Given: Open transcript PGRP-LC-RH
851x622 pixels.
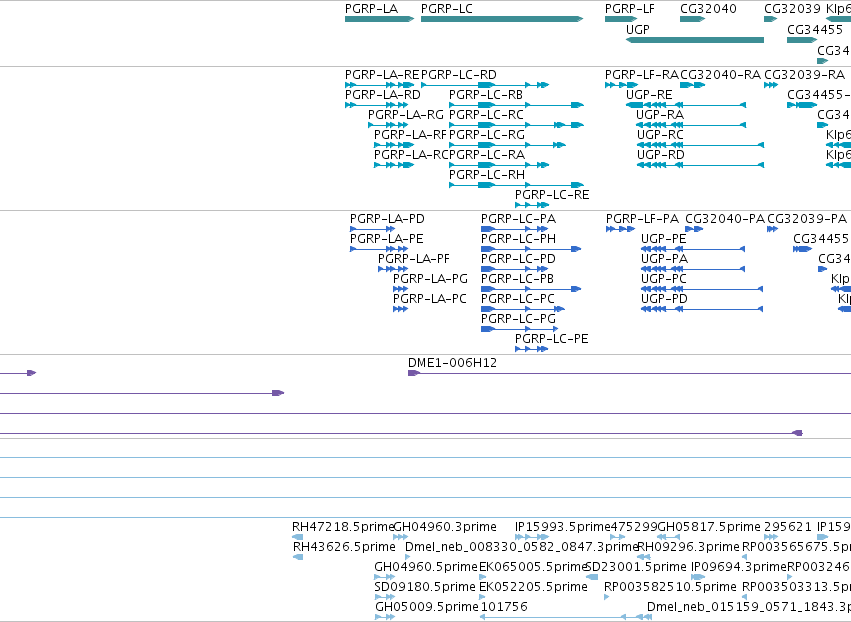Looking at the screenshot, I should pyautogui.click(x=517, y=185).
